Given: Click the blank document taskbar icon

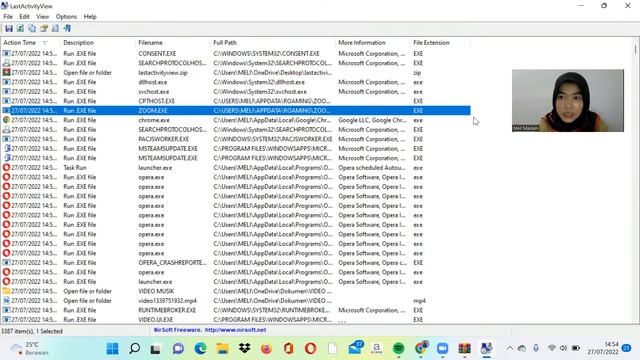Looking at the screenshot, I should [x=333, y=349].
